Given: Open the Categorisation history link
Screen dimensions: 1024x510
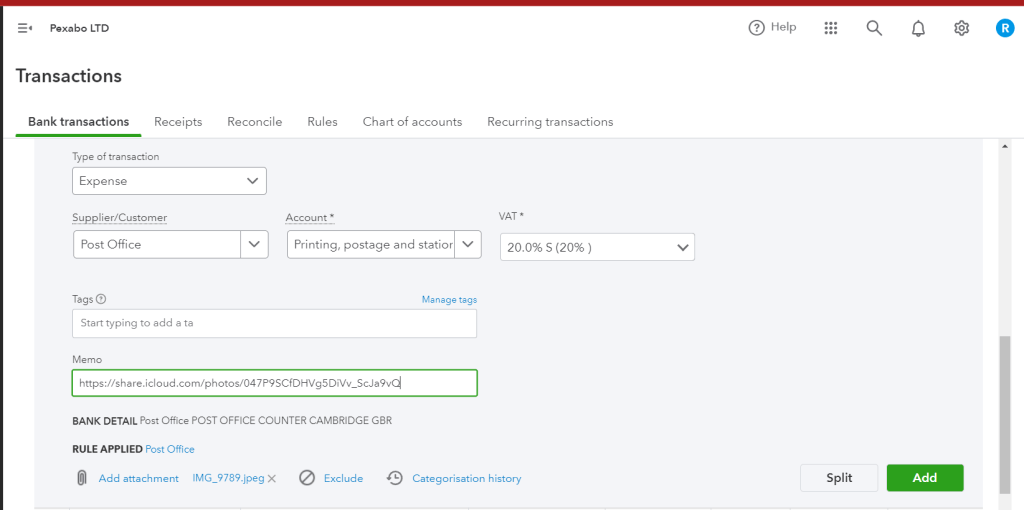Looking at the screenshot, I should point(467,479).
